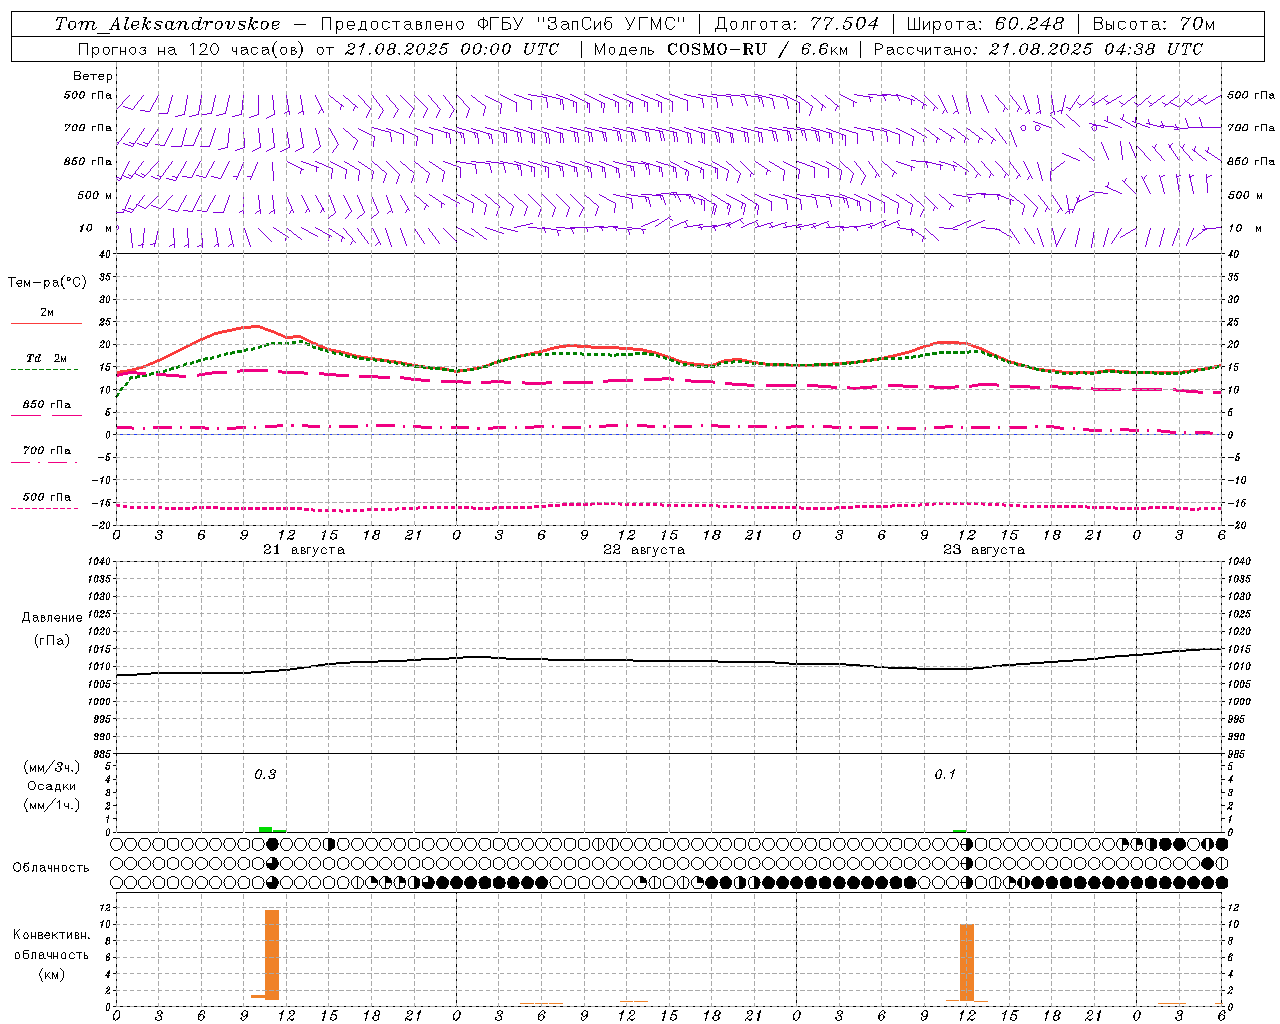The image size is (1280, 1024).
Task: Click the 0.3 precipitation amount label
Action: [x=265, y=774]
